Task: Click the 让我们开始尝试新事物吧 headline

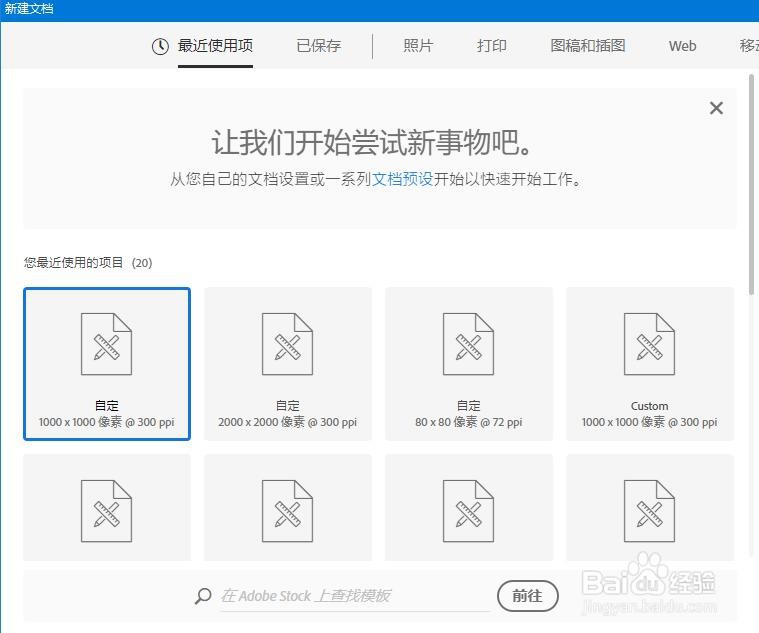Action: pyautogui.click(x=372, y=143)
